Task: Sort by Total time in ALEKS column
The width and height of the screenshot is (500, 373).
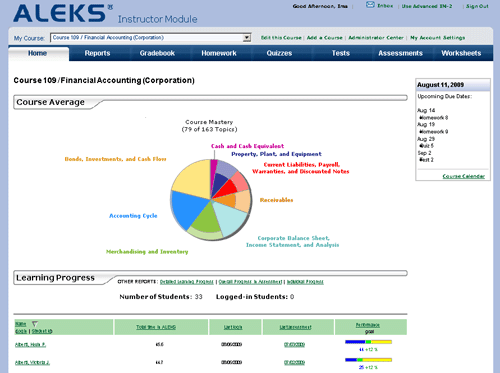Action: coord(156,327)
